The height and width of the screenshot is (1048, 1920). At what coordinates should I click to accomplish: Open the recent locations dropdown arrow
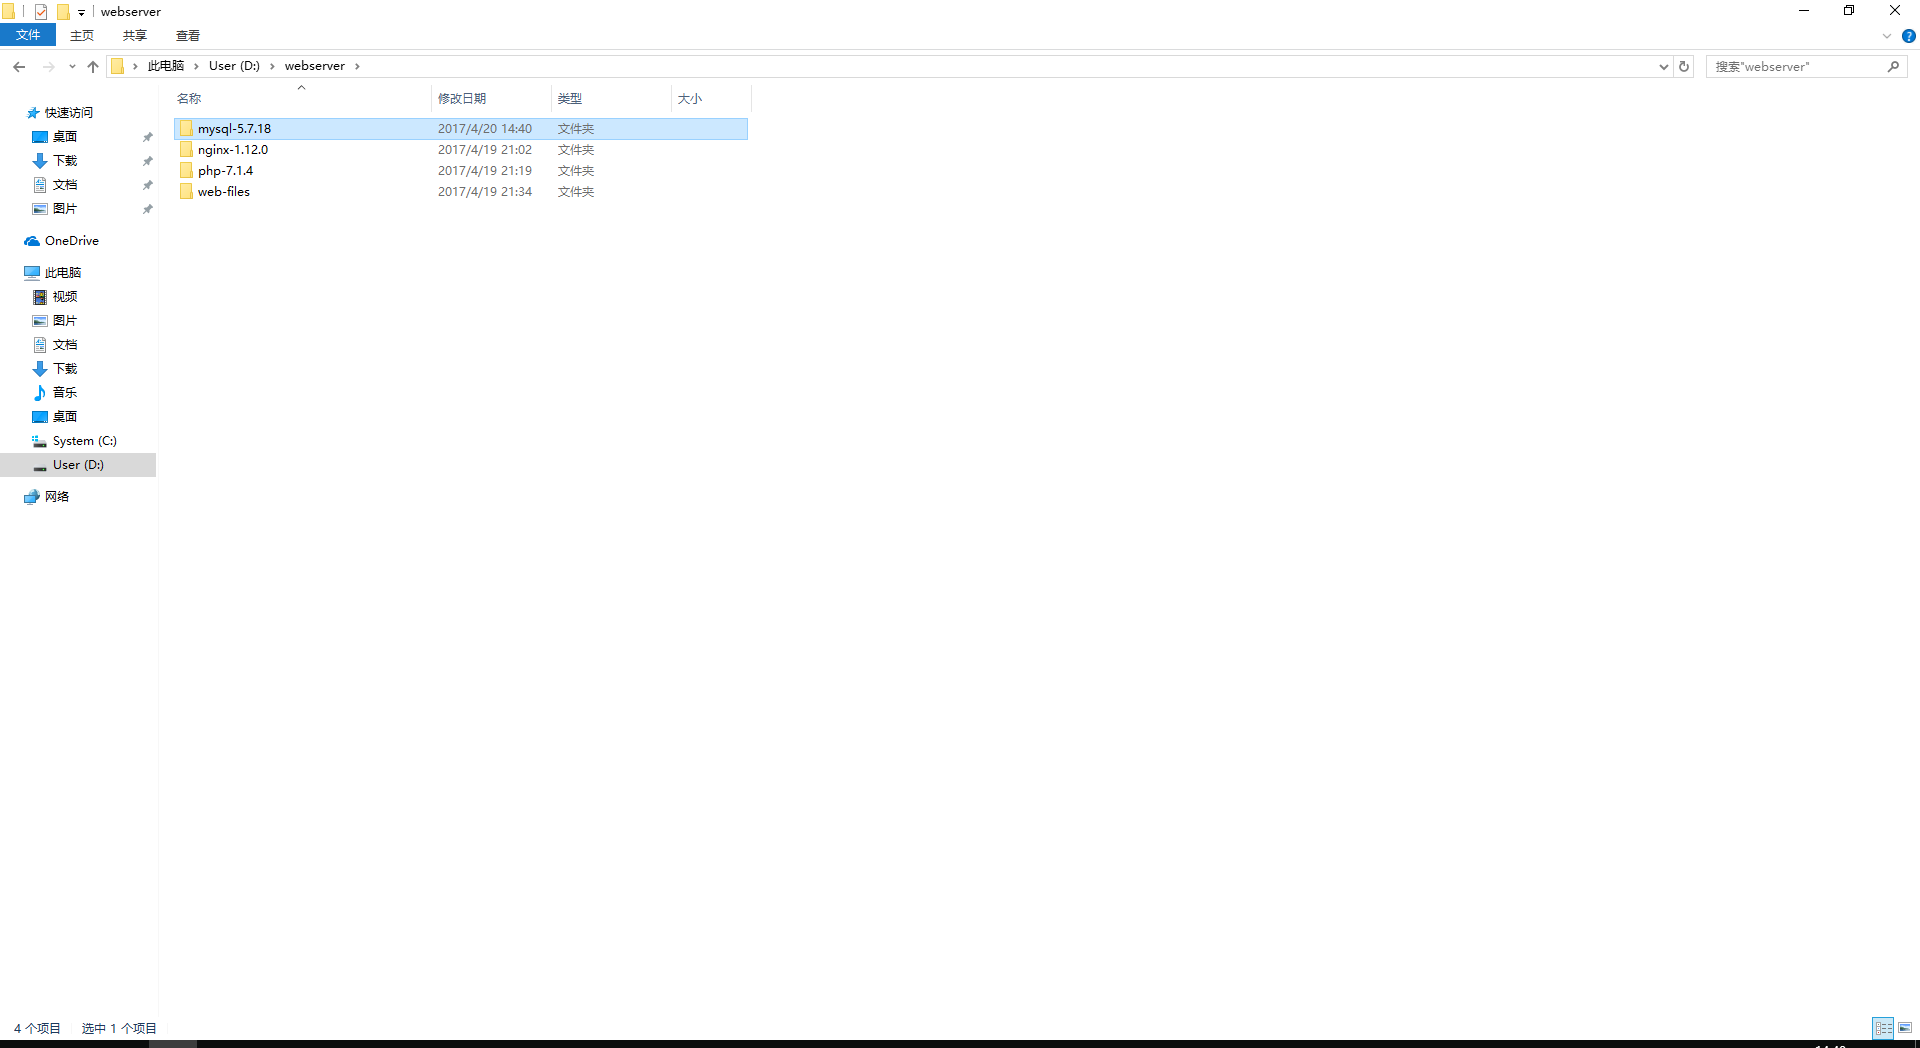[72, 66]
